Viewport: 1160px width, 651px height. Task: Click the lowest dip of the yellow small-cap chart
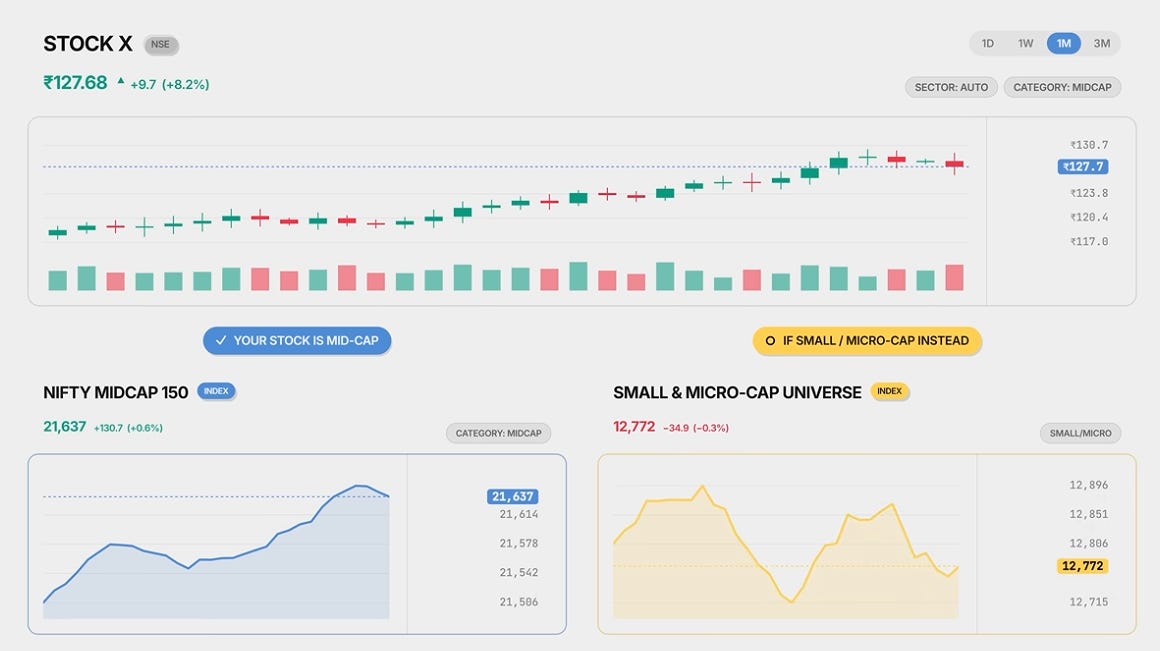[x=791, y=601]
